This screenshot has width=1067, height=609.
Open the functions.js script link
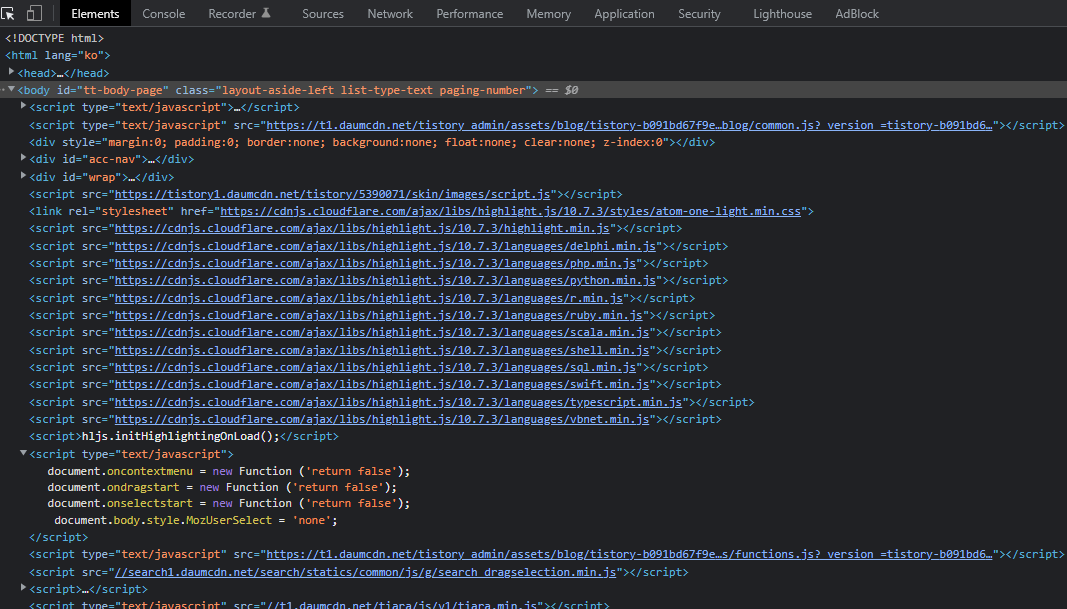point(629,555)
